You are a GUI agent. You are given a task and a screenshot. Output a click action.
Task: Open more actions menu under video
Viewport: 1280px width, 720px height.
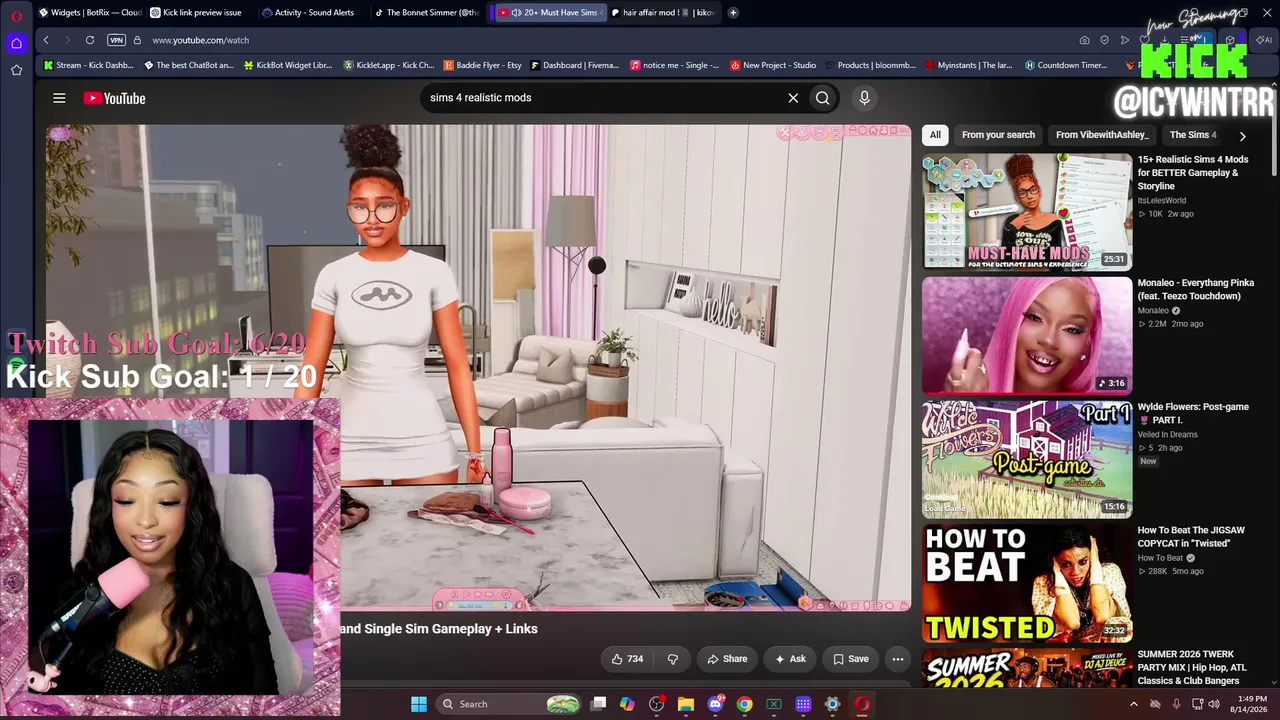pos(898,659)
